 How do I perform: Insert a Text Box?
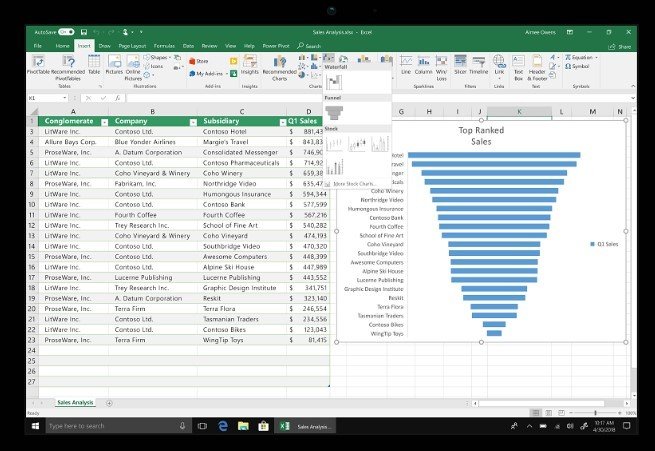coord(518,68)
